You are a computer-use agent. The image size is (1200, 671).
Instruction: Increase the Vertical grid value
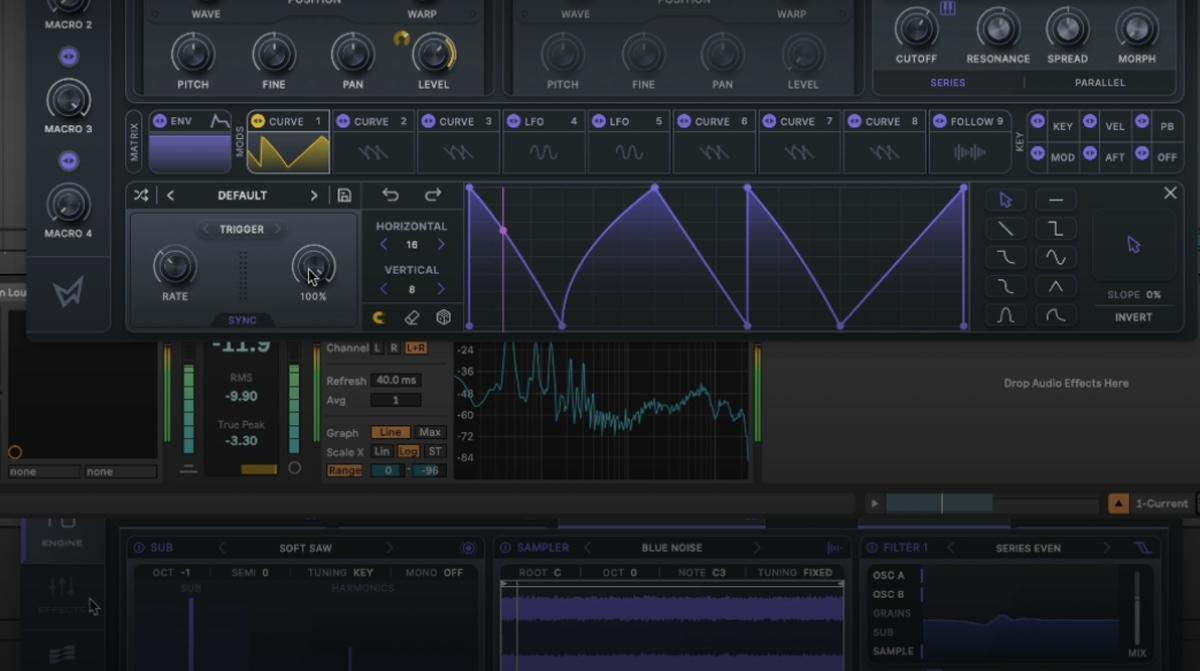(x=440, y=289)
